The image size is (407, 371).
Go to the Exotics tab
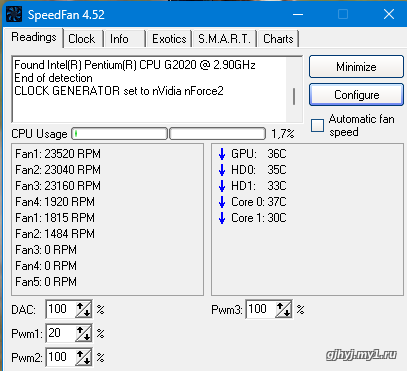pyautogui.click(x=169, y=39)
